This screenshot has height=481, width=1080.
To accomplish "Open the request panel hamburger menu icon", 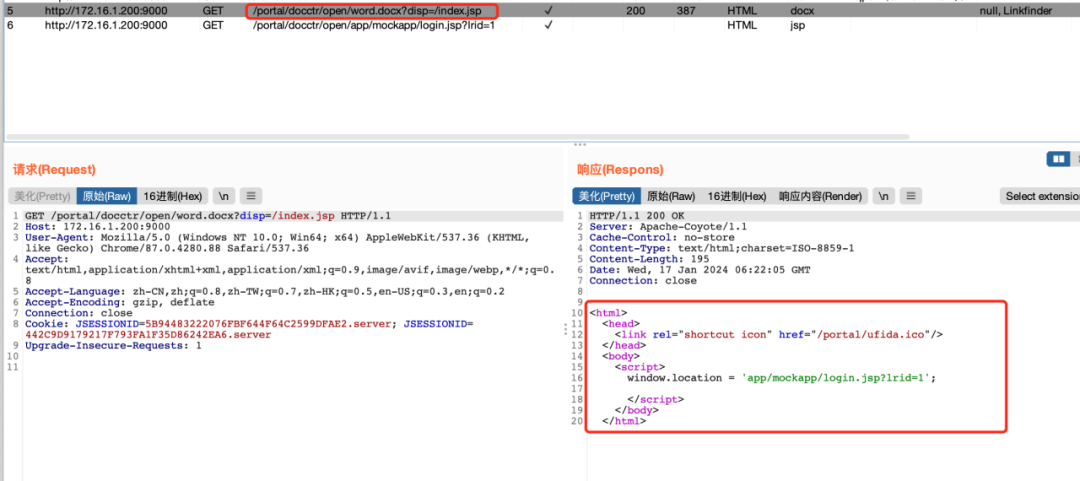I will [251, 196].
